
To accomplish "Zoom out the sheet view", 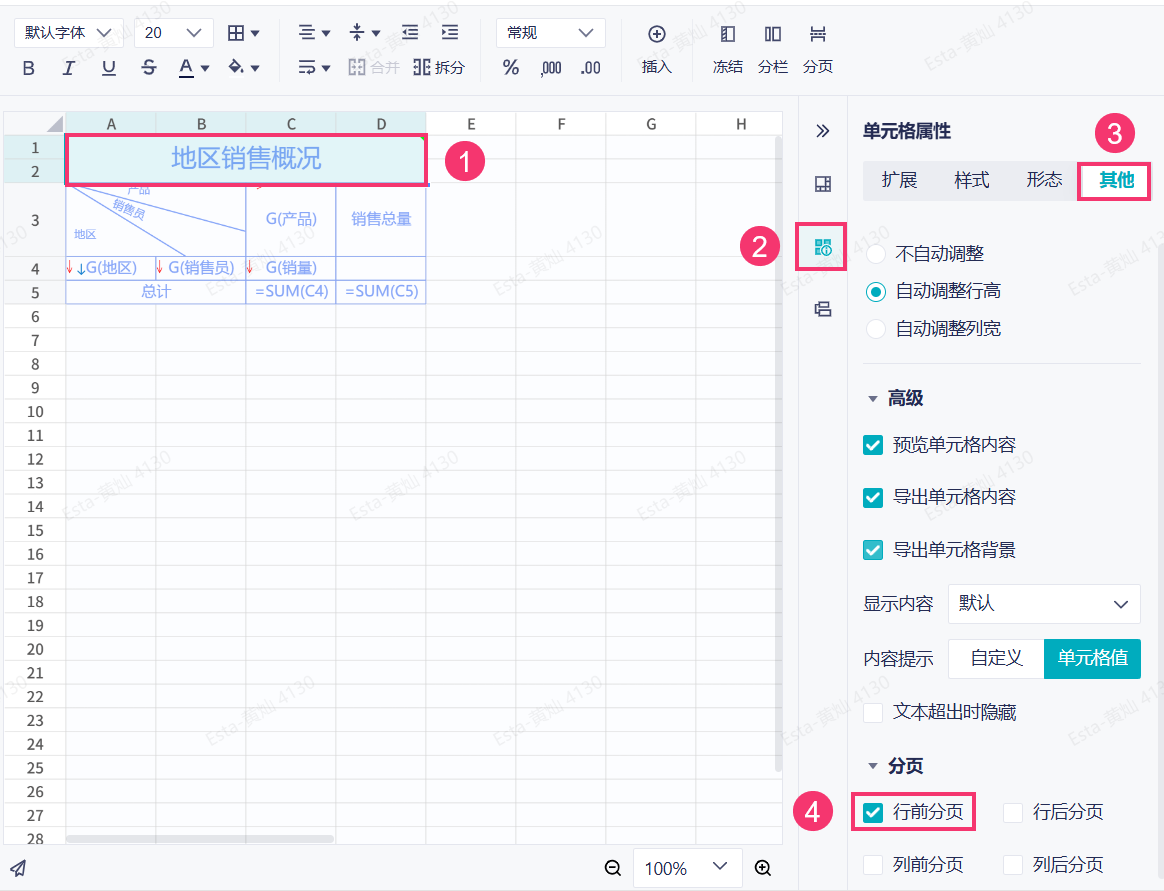I will [x=612, y=868].
